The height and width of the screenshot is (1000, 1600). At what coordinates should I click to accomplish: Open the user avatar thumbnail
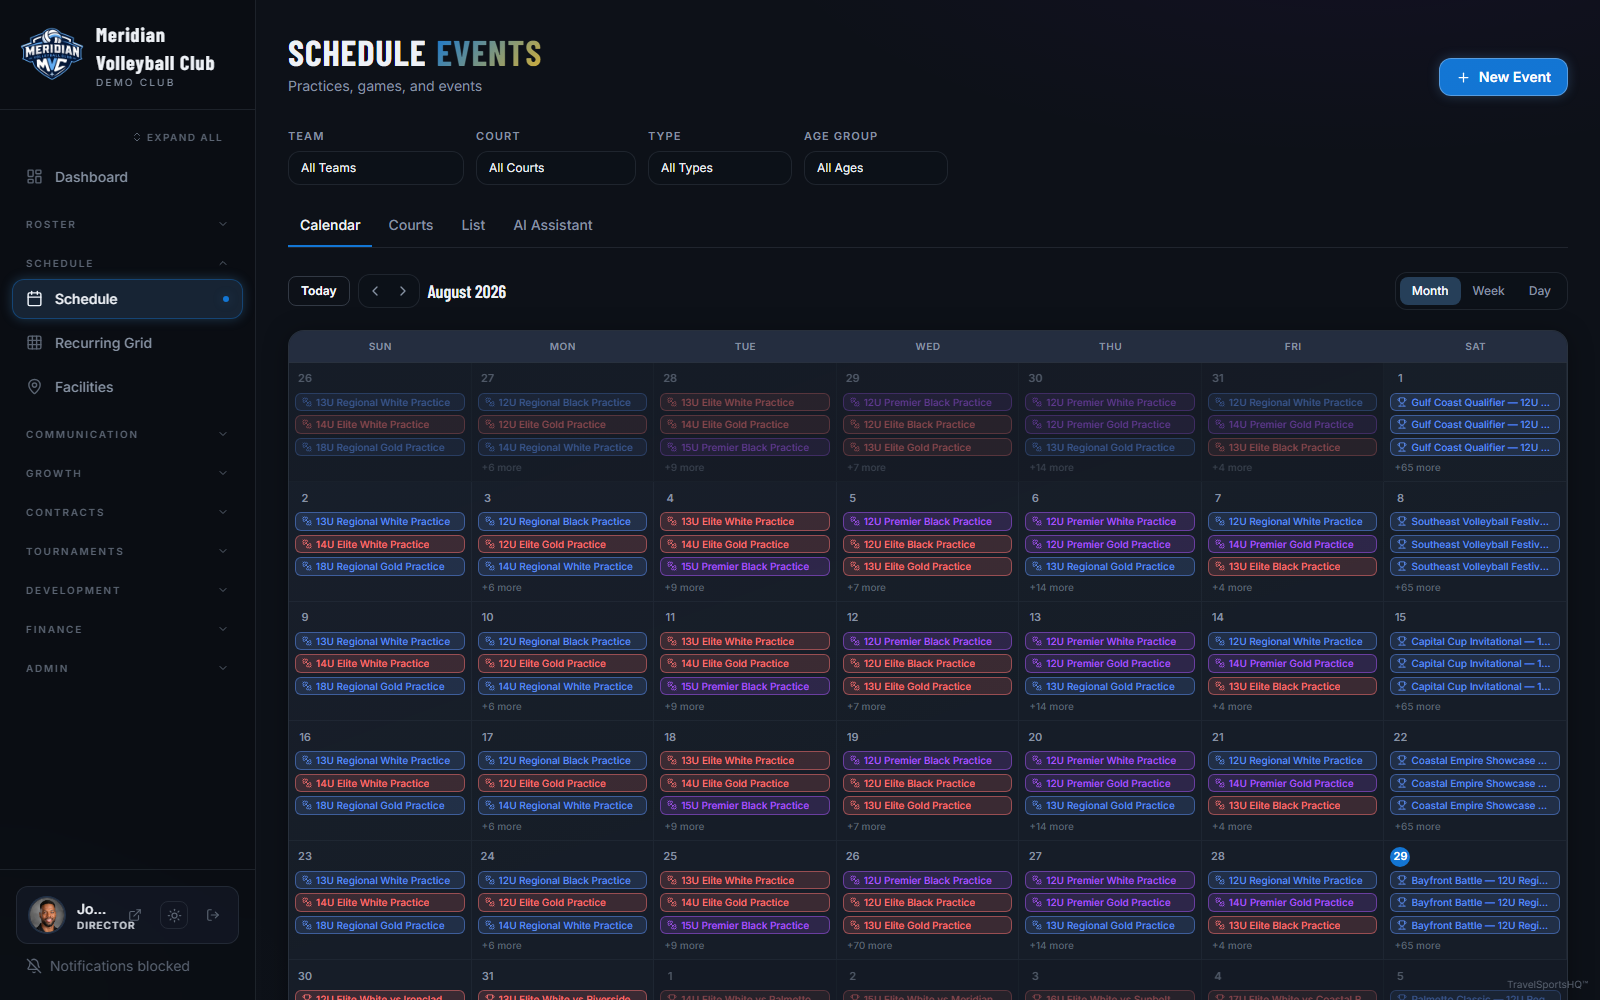click(x=47, y=915)
